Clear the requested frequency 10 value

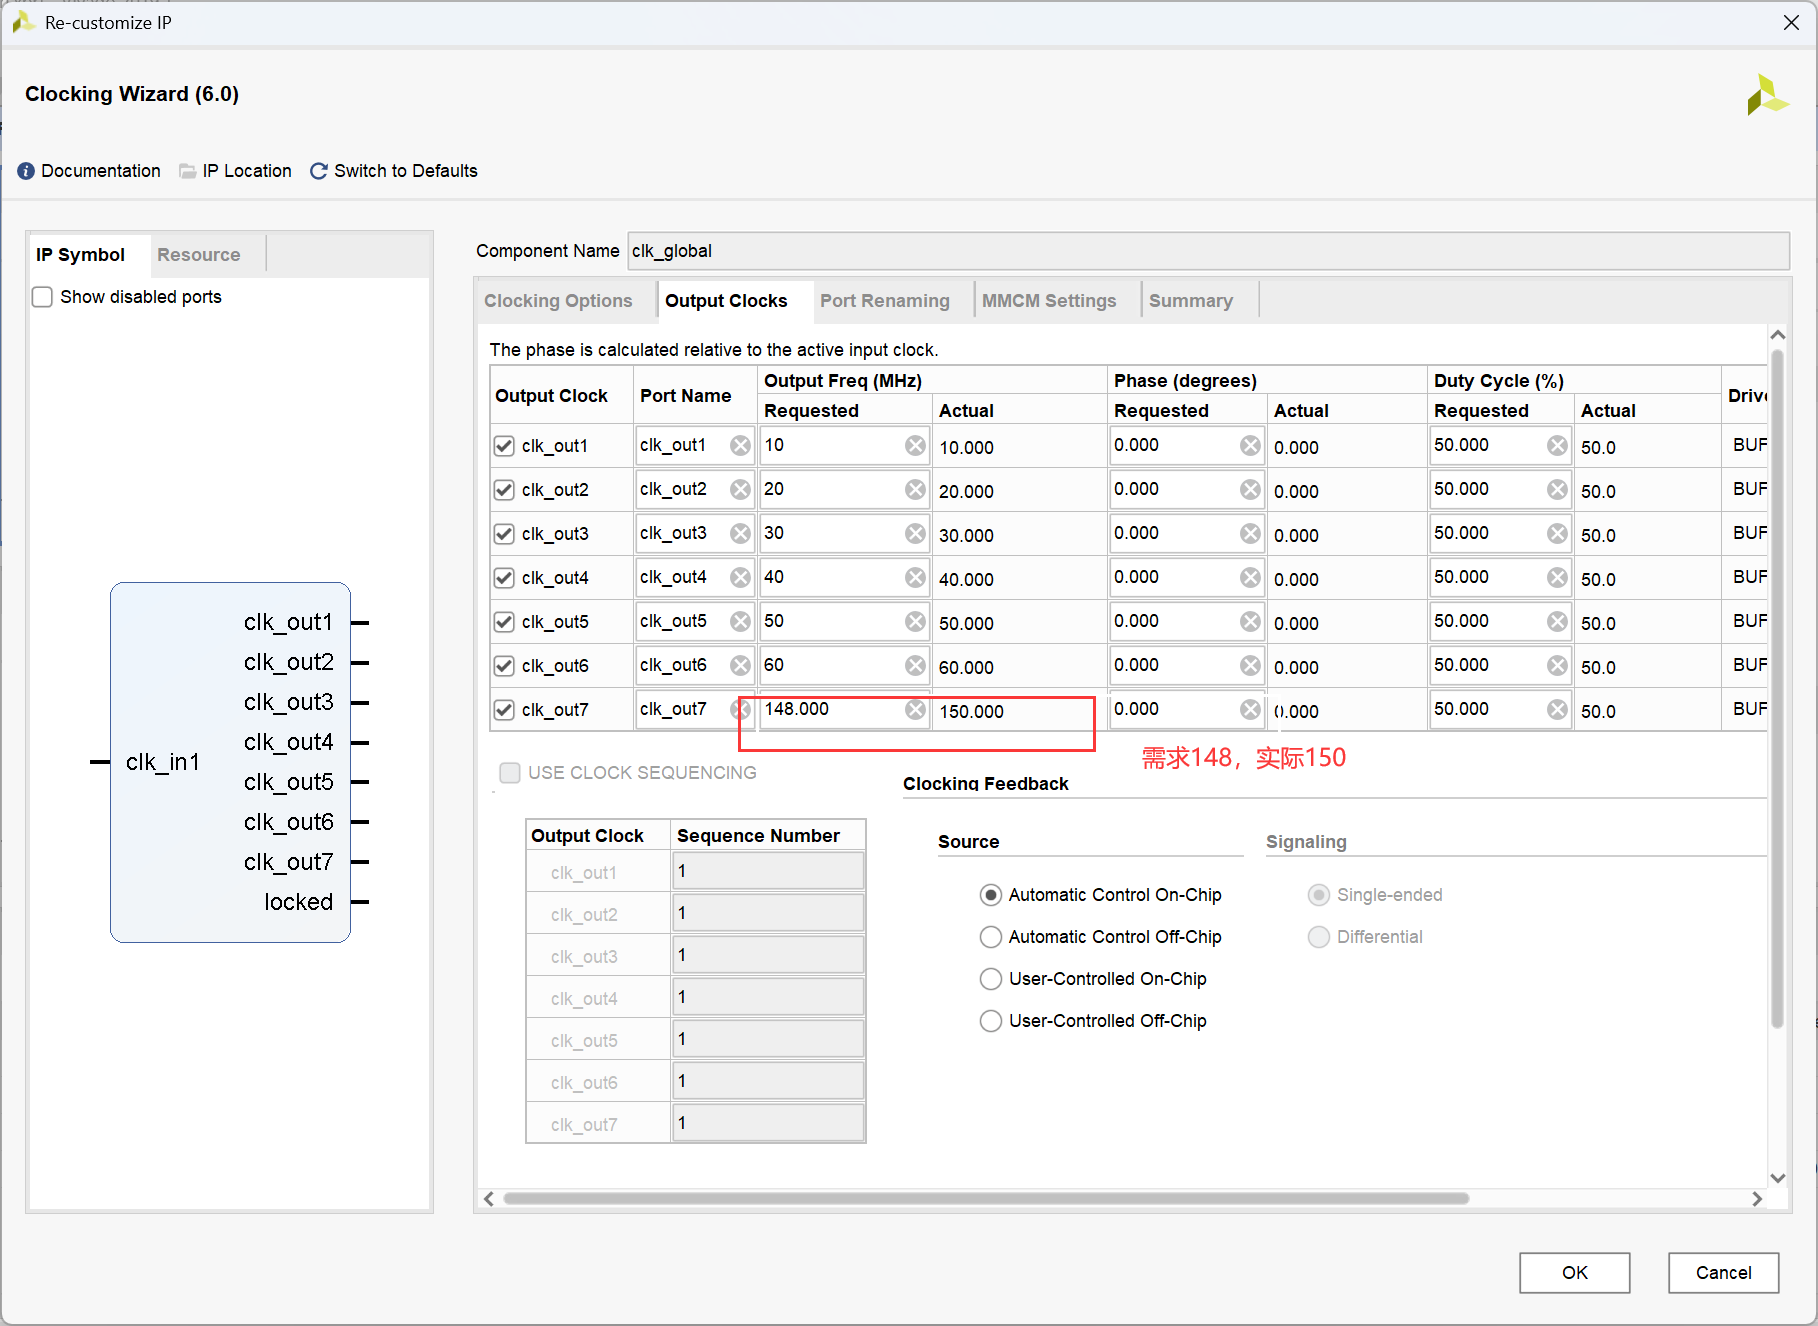(x=915, y=446)
